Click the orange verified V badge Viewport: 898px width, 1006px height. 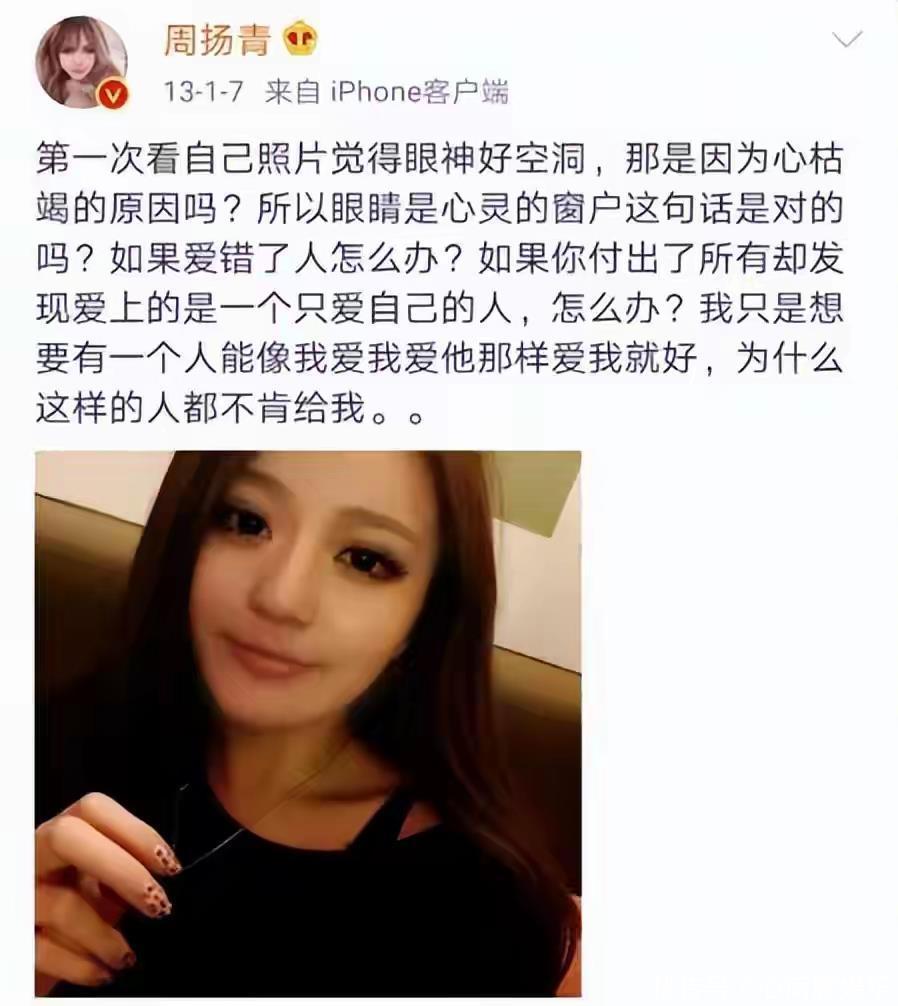click(114, 95)
